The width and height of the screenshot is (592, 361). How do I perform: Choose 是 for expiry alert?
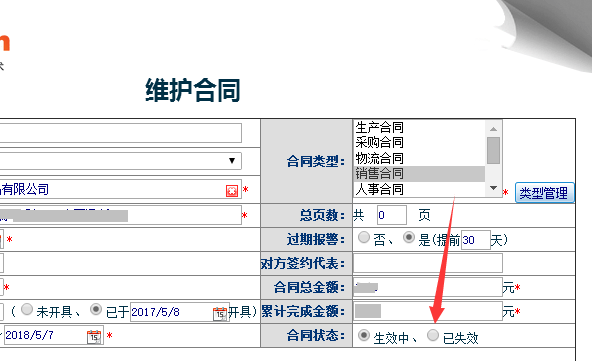click(x=409, y=237)
